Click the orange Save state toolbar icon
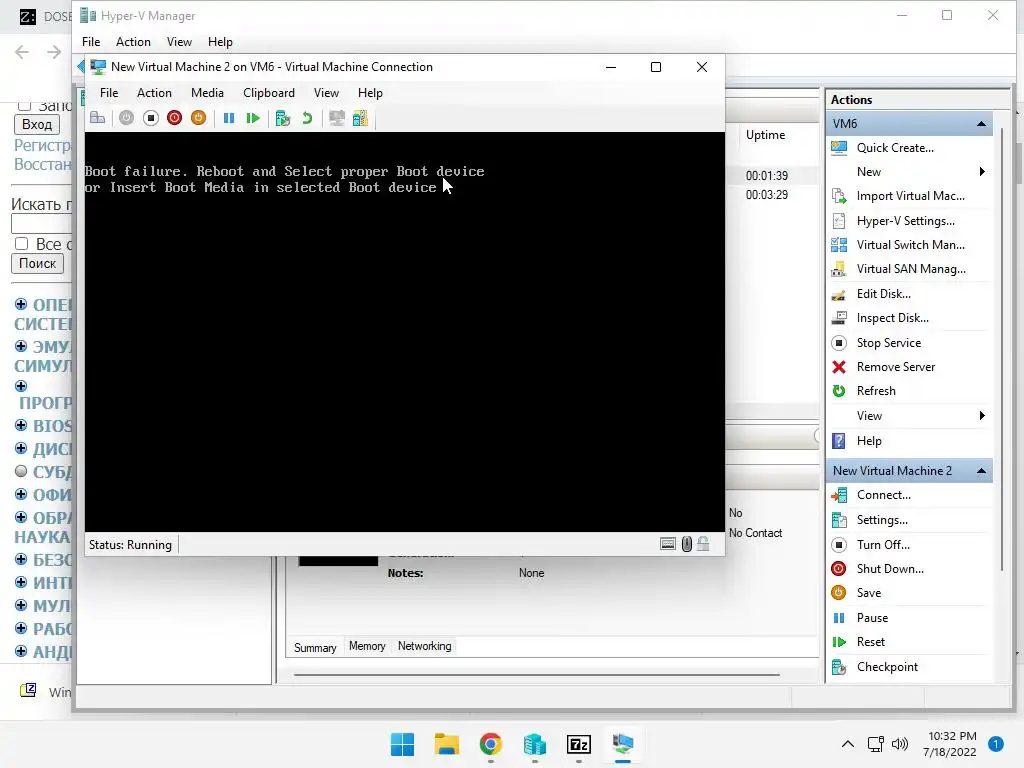Screen dimensions: 1024x768 [199, 118]
